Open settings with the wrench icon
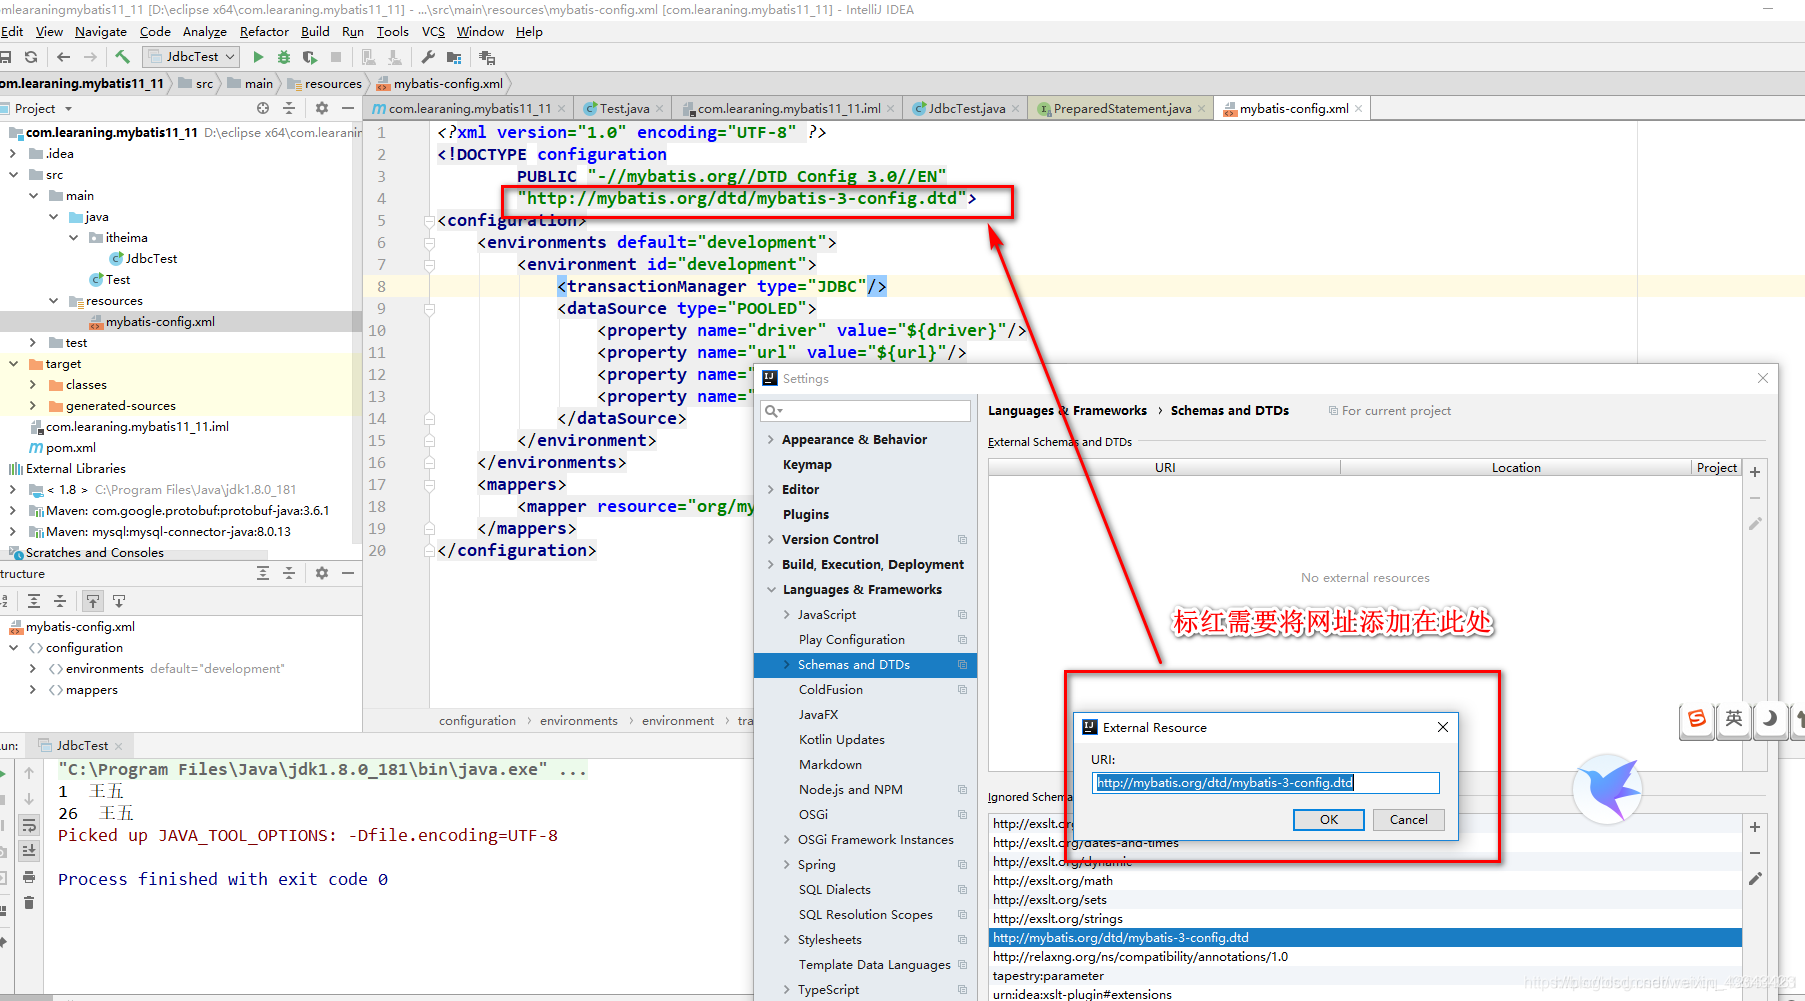This screenshot has width=1805, height=1001. click(x=428, y=57)
